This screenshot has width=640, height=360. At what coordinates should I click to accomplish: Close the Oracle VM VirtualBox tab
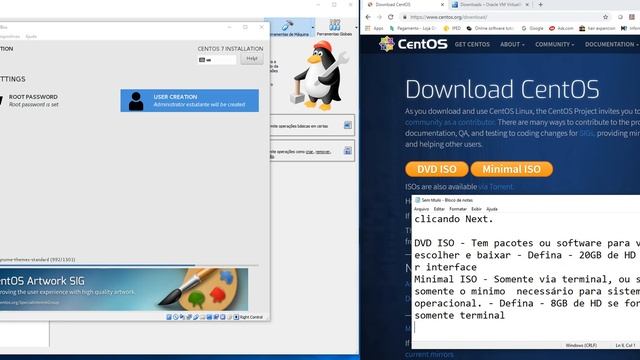coord(527,5)
